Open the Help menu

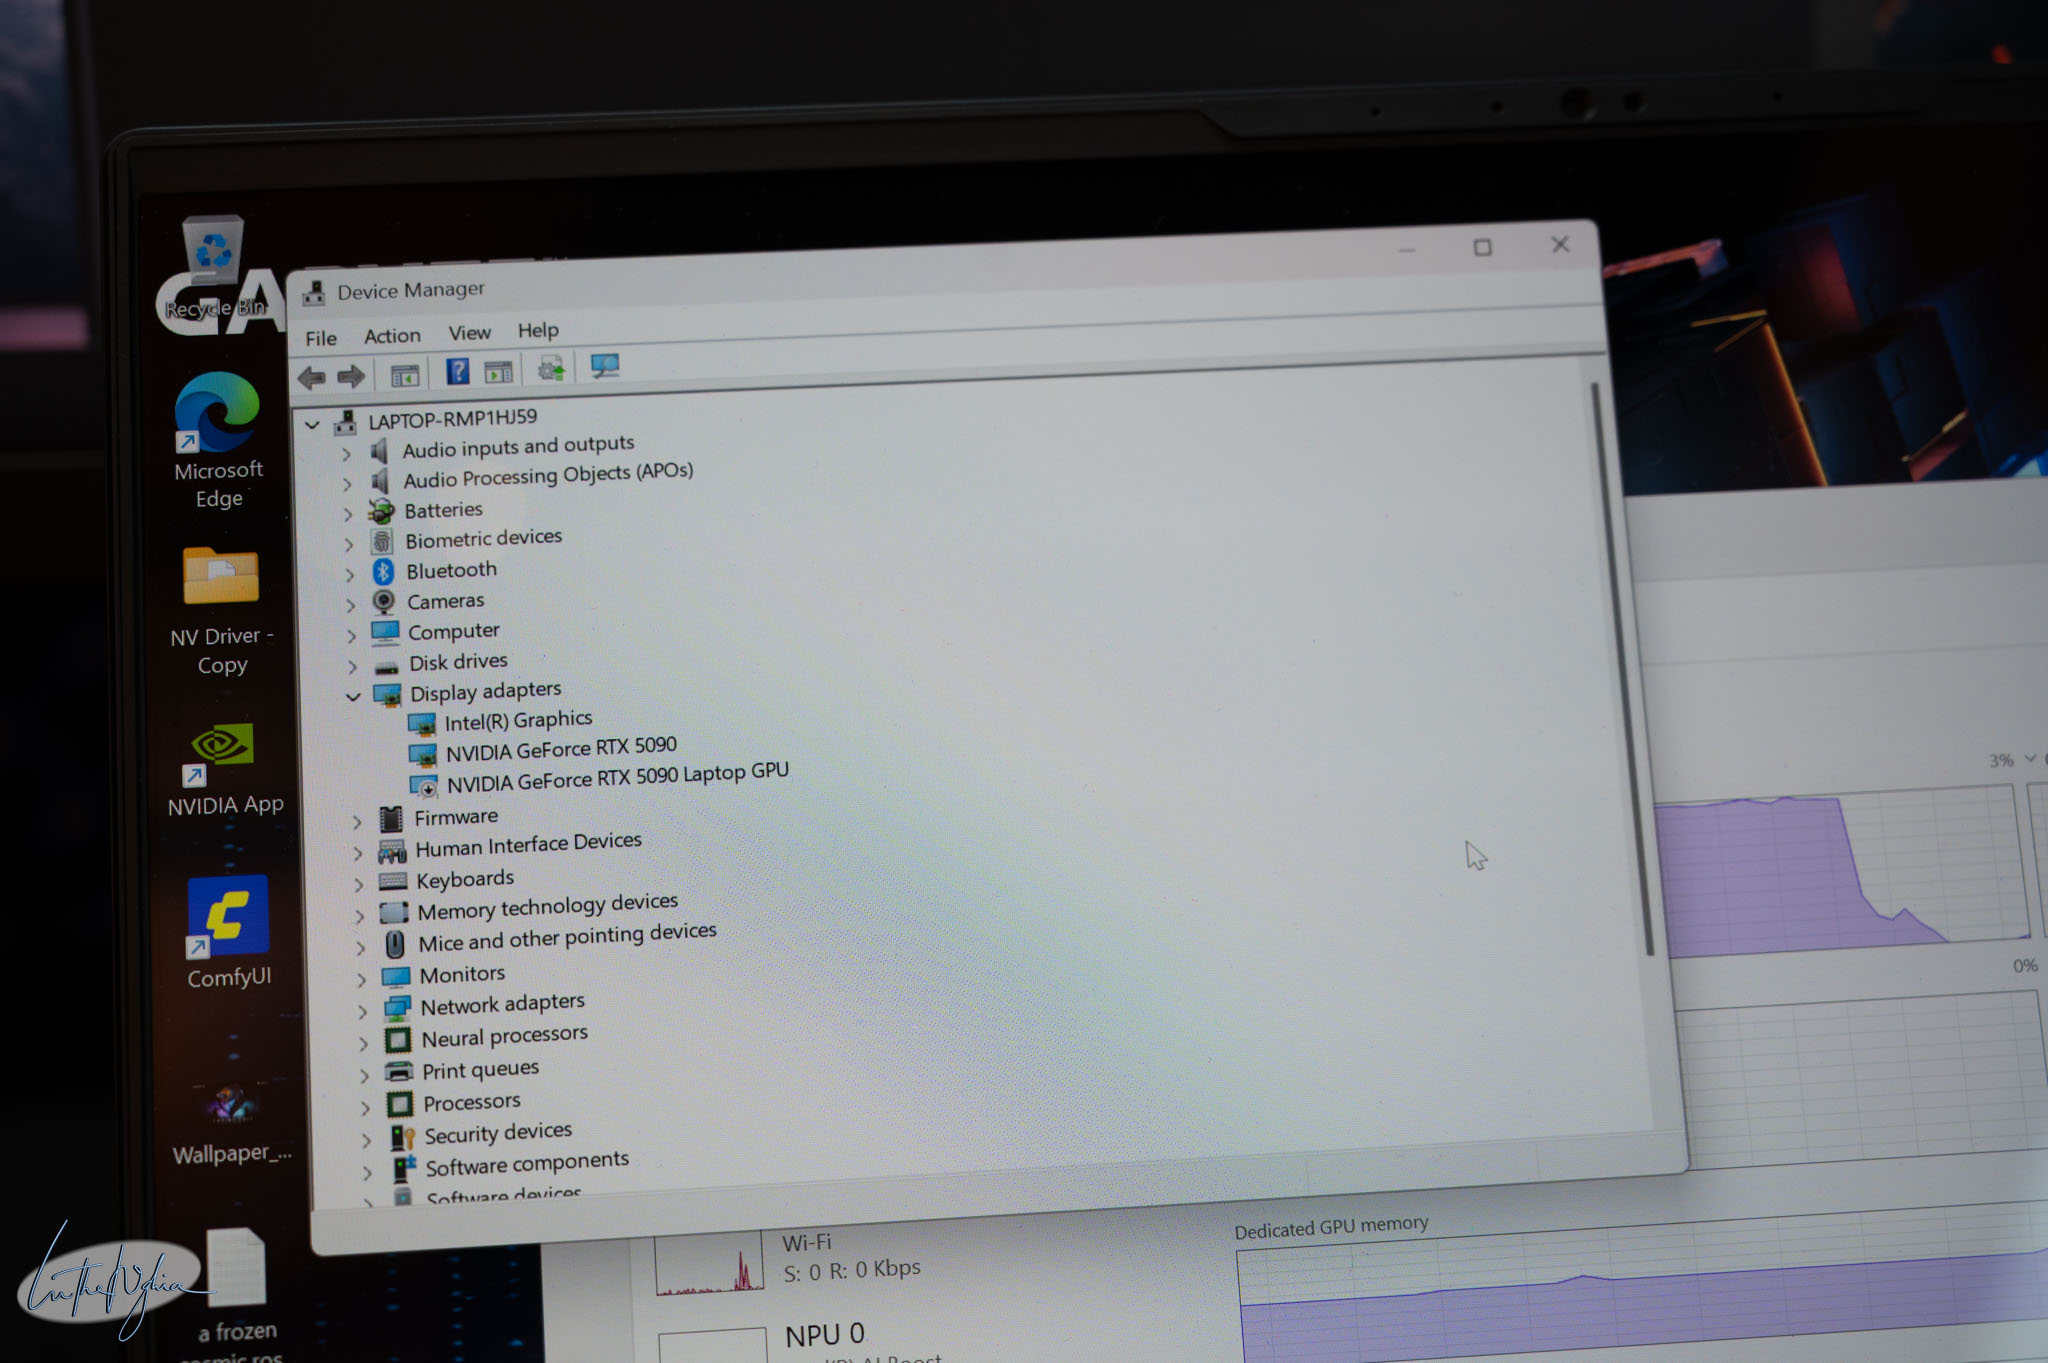coord(538,330)
